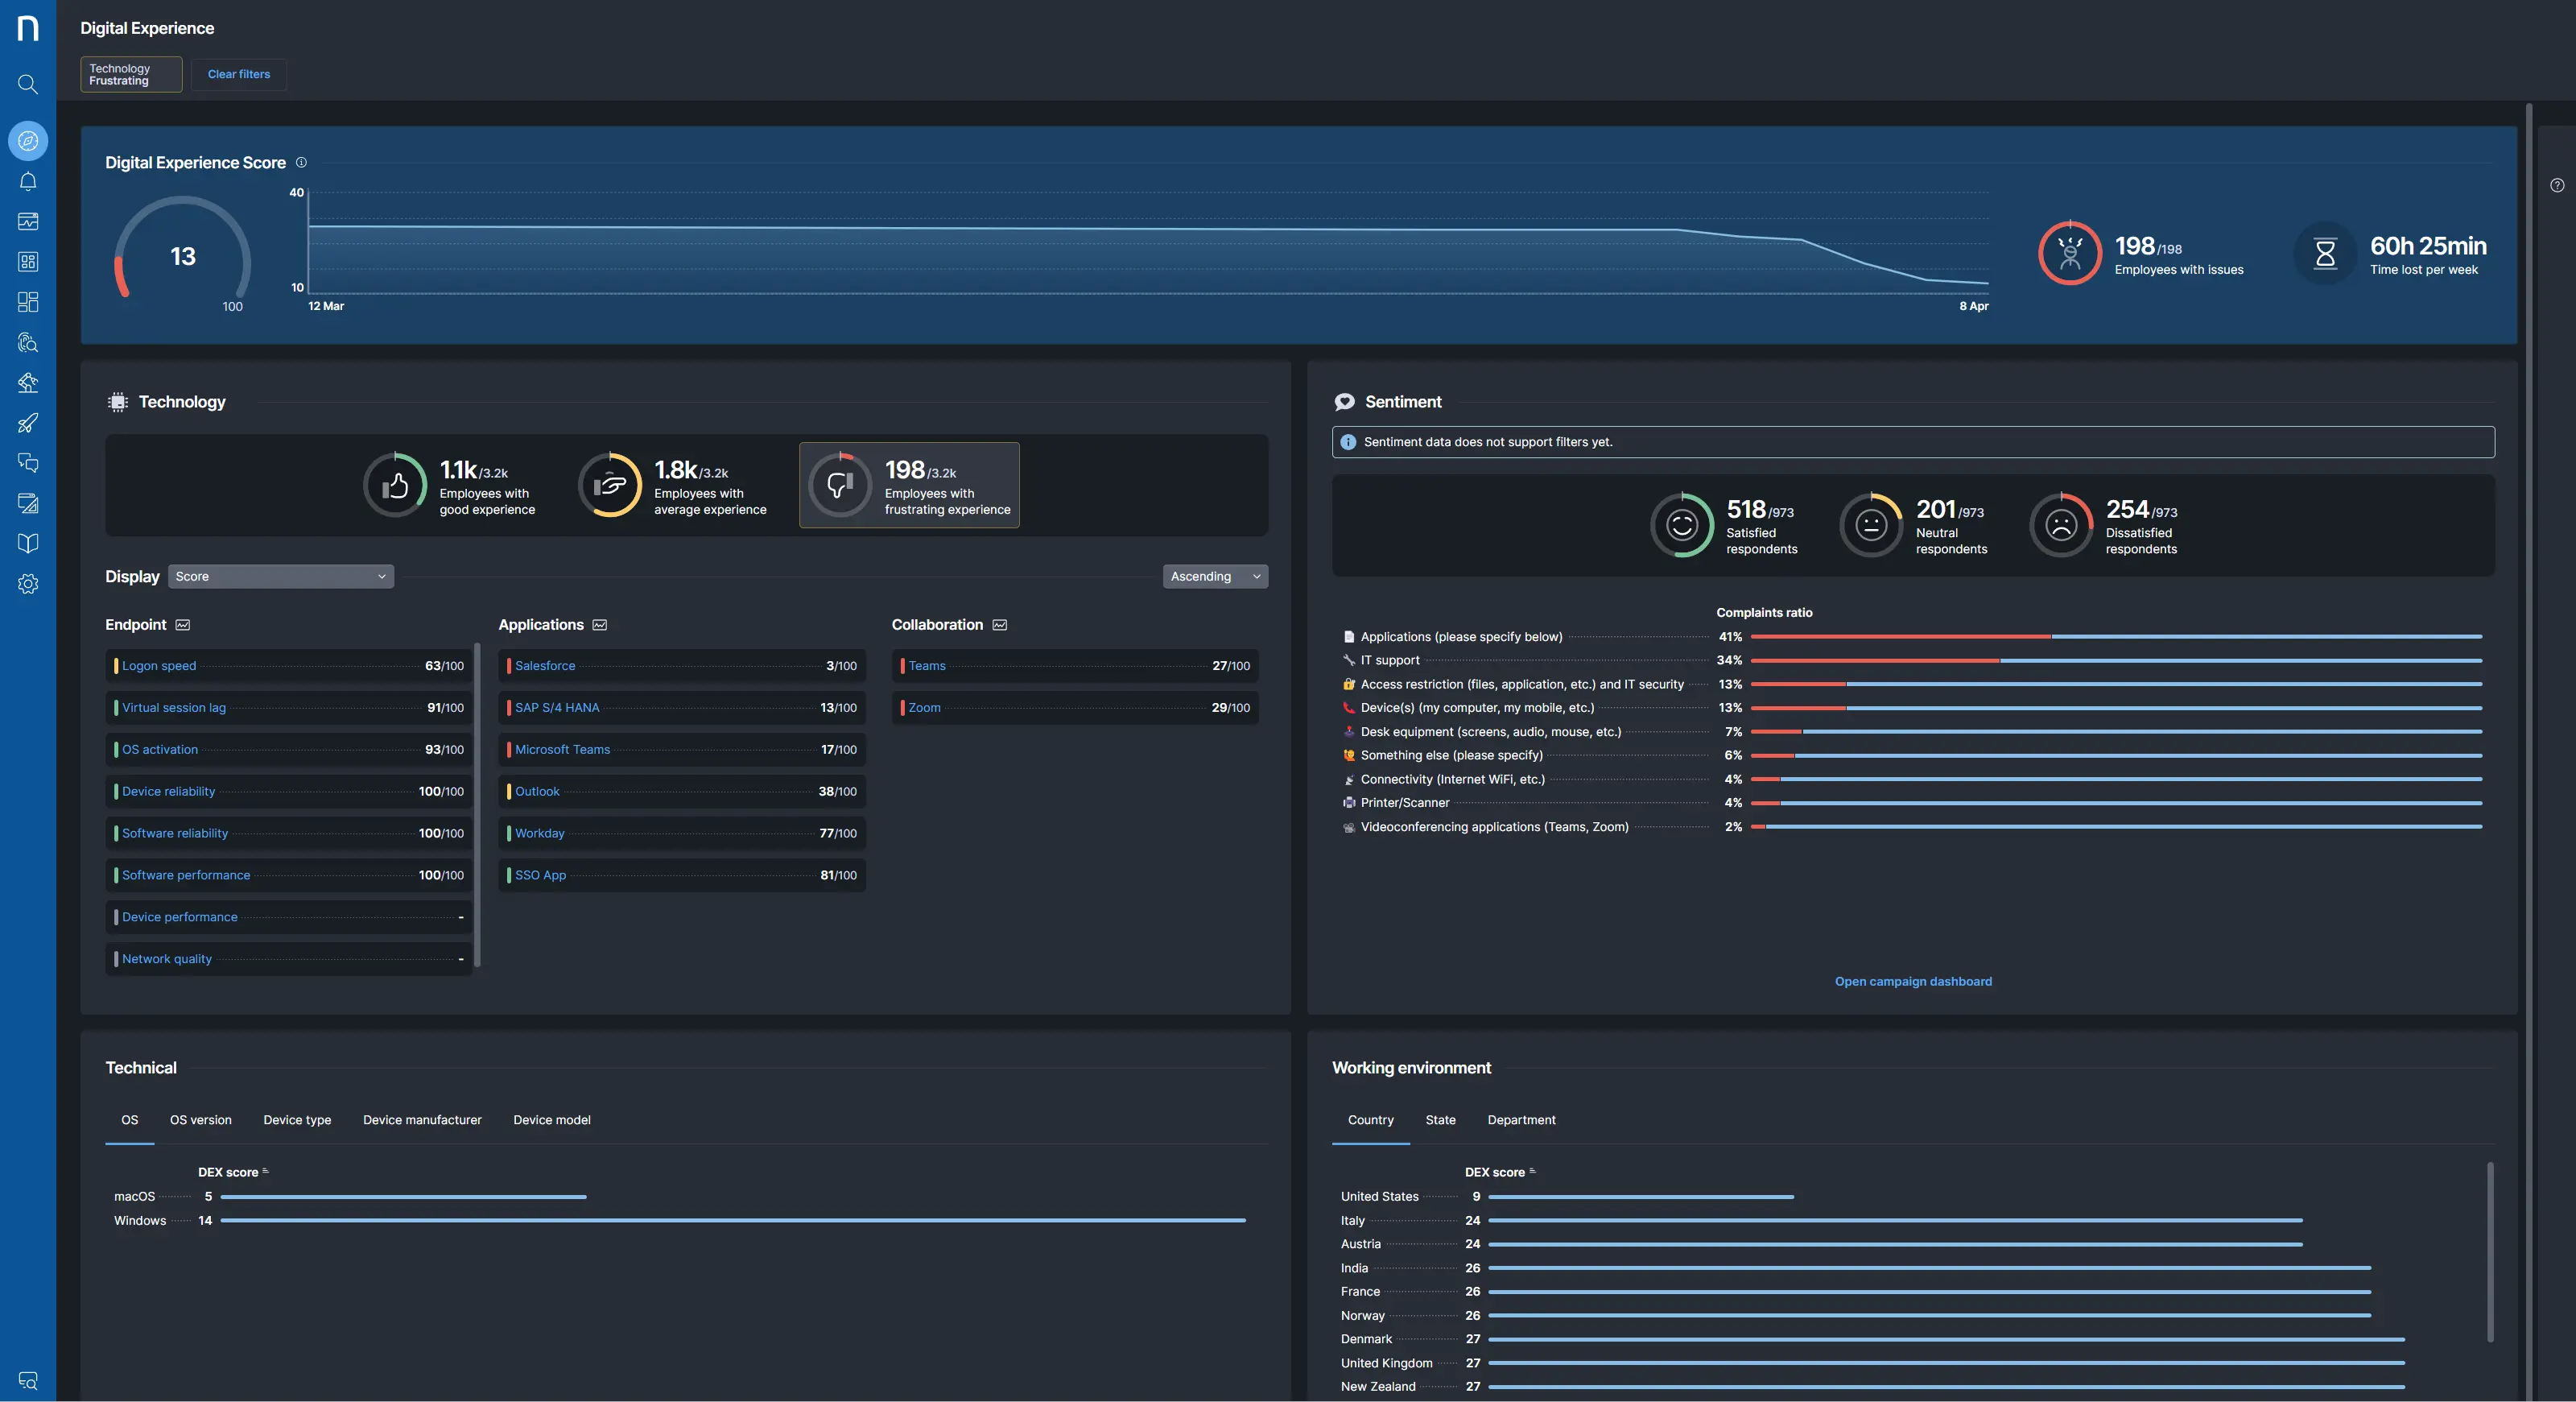Switch to the Device model tab
Viewport: 2576px width, 1402px height.
pos(552,1120)
